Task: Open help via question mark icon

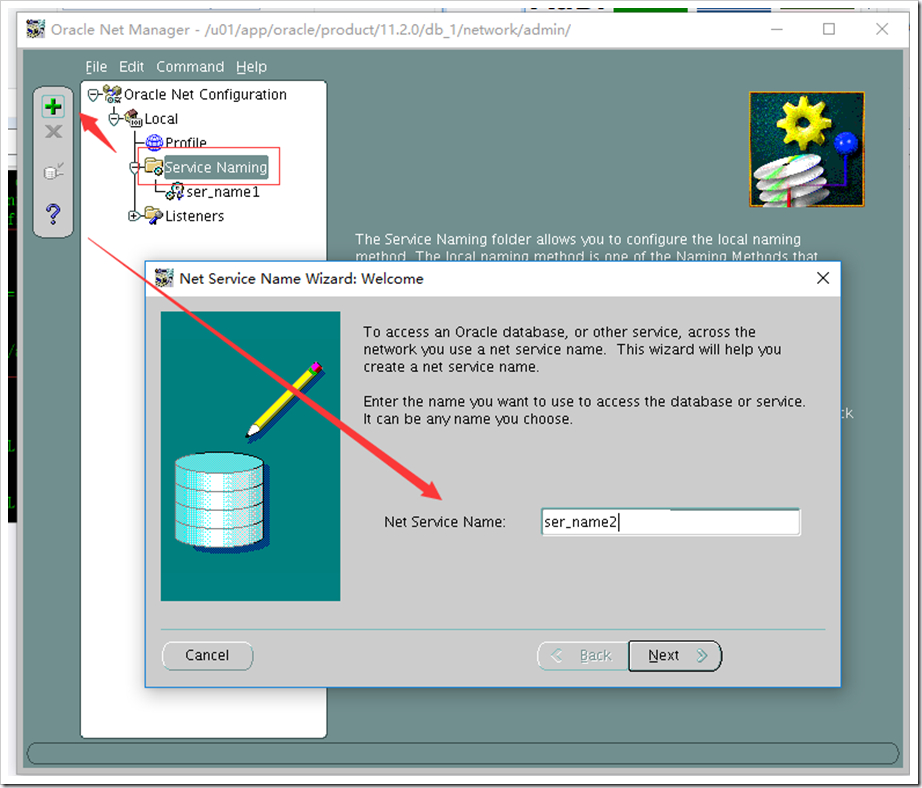Action: 53,214
